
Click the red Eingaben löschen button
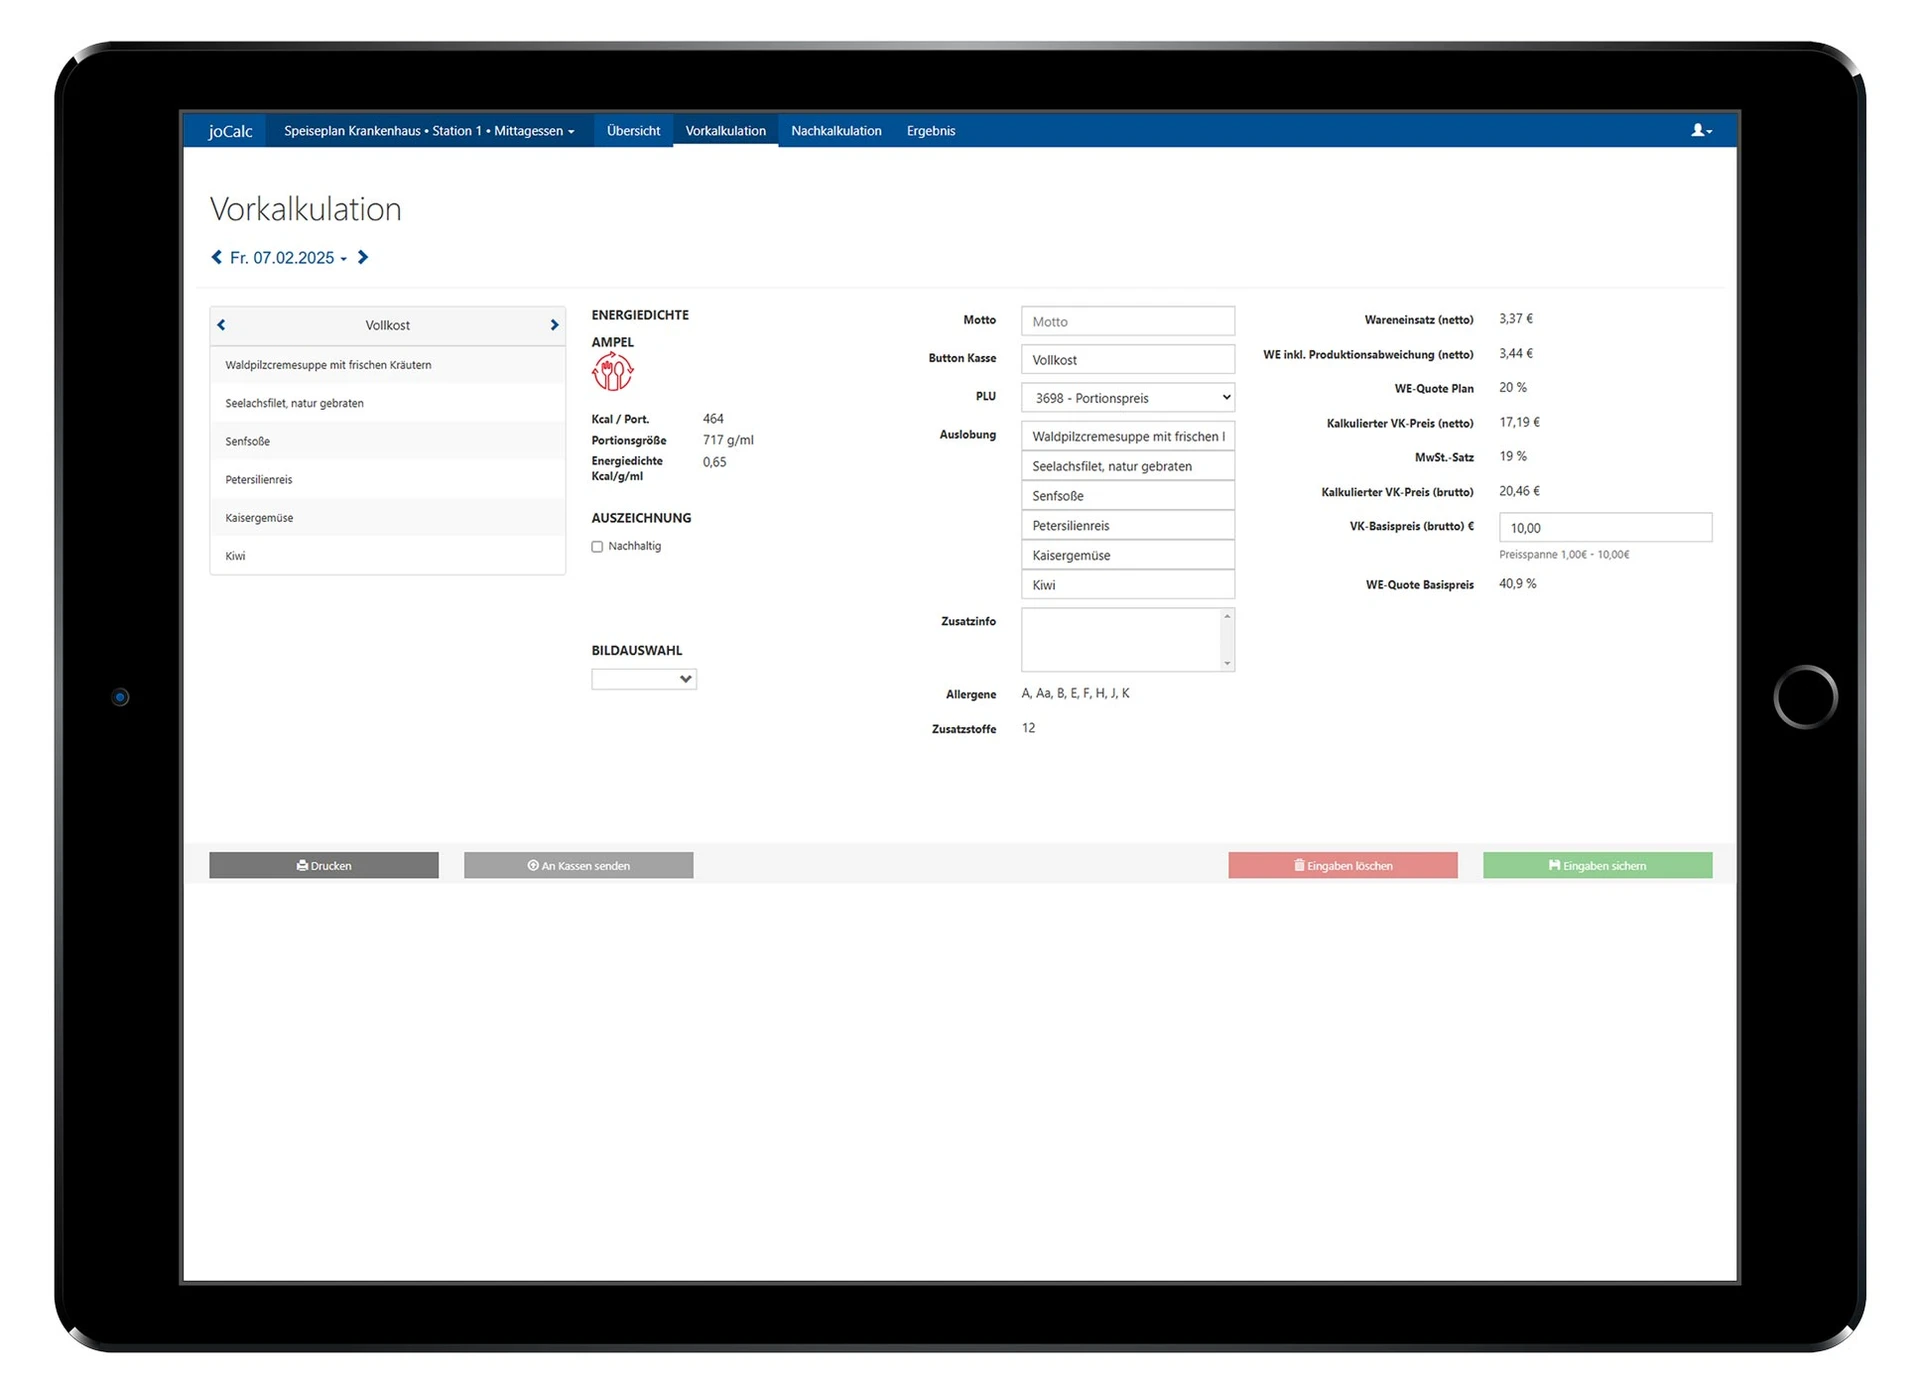coord(1342,866)
